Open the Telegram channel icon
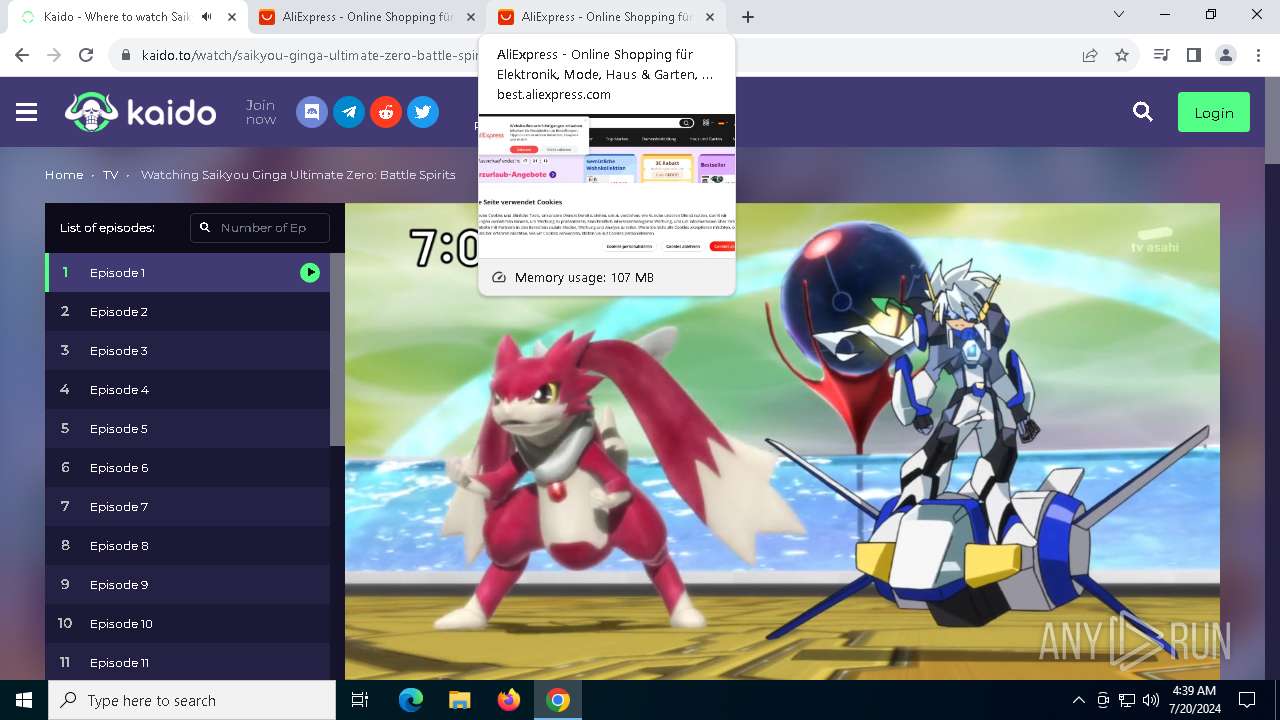The height and width of the screenshot is (720, 1280). point(349,112)
